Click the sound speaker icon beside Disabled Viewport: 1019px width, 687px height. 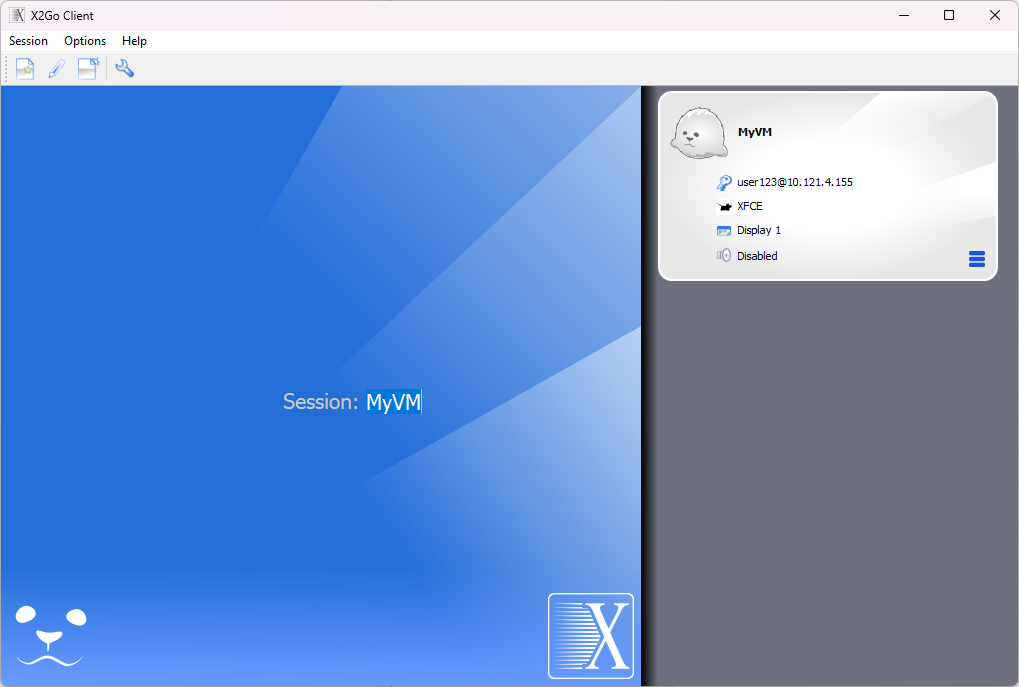724,255
